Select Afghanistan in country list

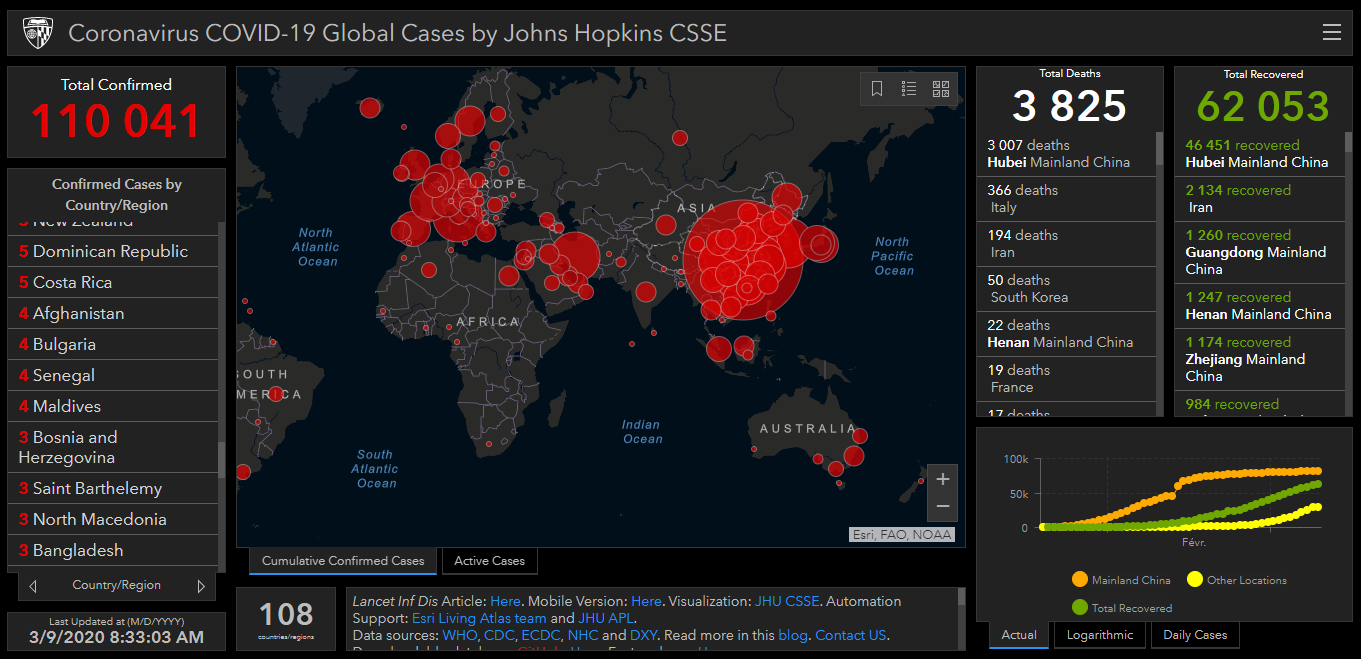pos(112,313)
